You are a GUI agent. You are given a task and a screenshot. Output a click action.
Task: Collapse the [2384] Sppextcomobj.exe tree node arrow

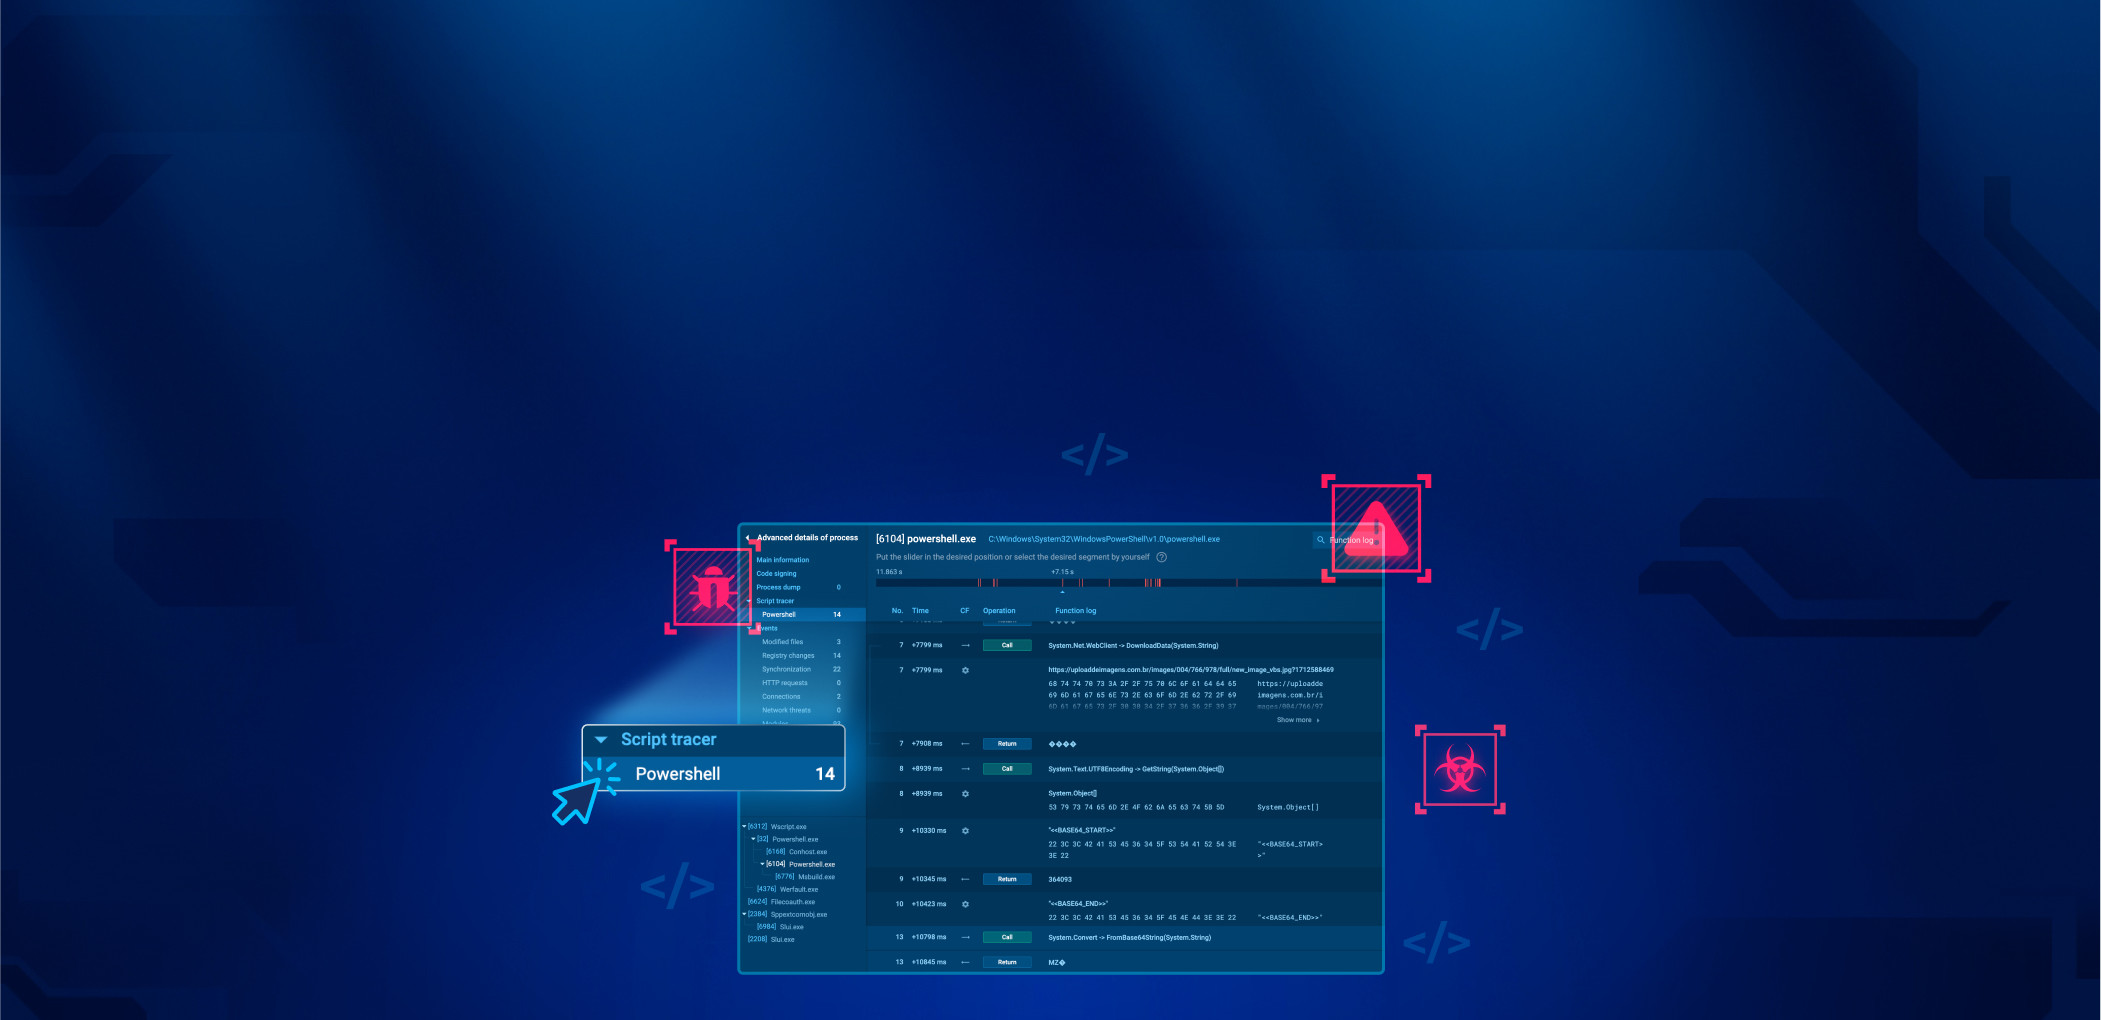(744, 914)
